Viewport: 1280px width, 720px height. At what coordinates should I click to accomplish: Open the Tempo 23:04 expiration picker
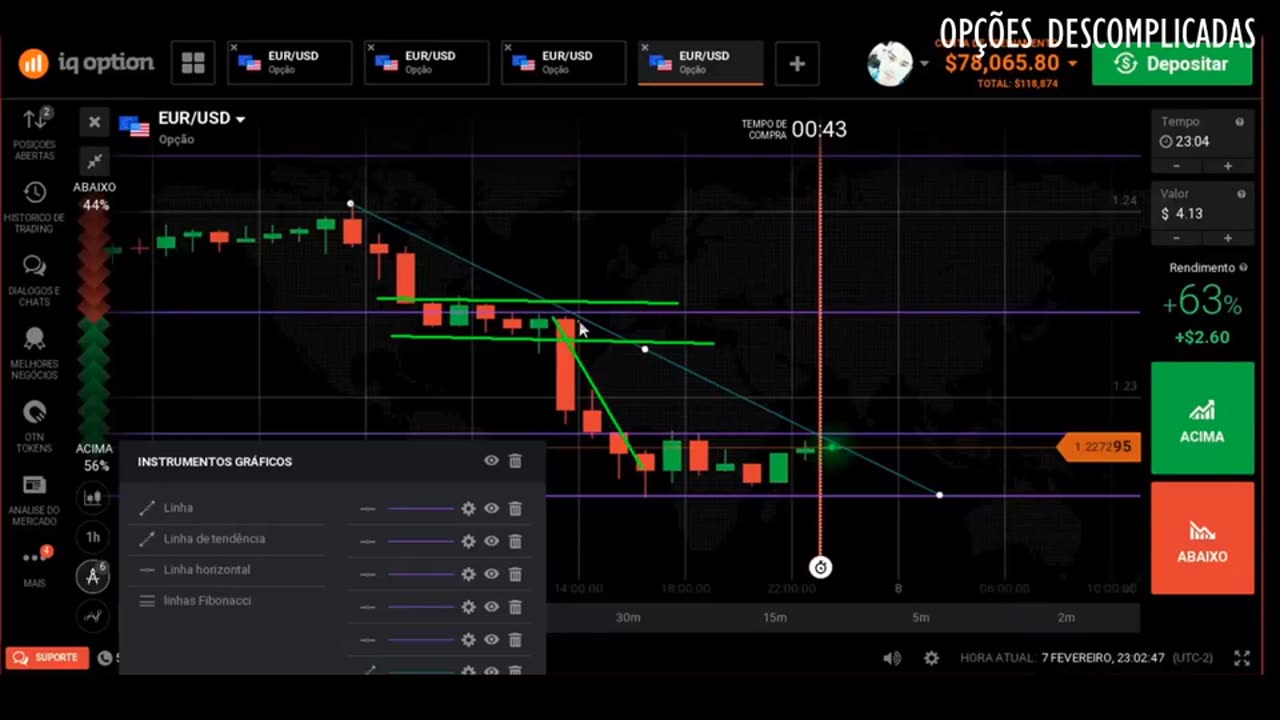[1201, 142]
